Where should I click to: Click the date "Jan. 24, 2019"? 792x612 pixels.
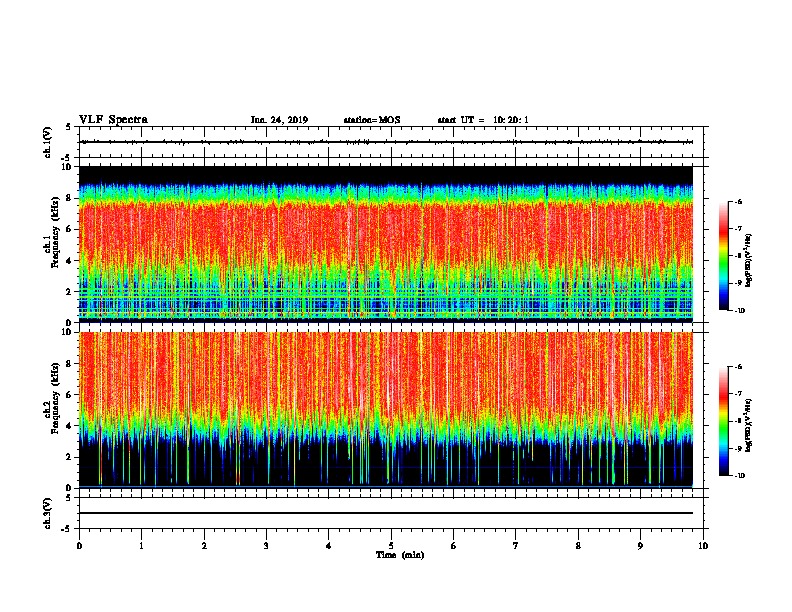click(279, 120)
